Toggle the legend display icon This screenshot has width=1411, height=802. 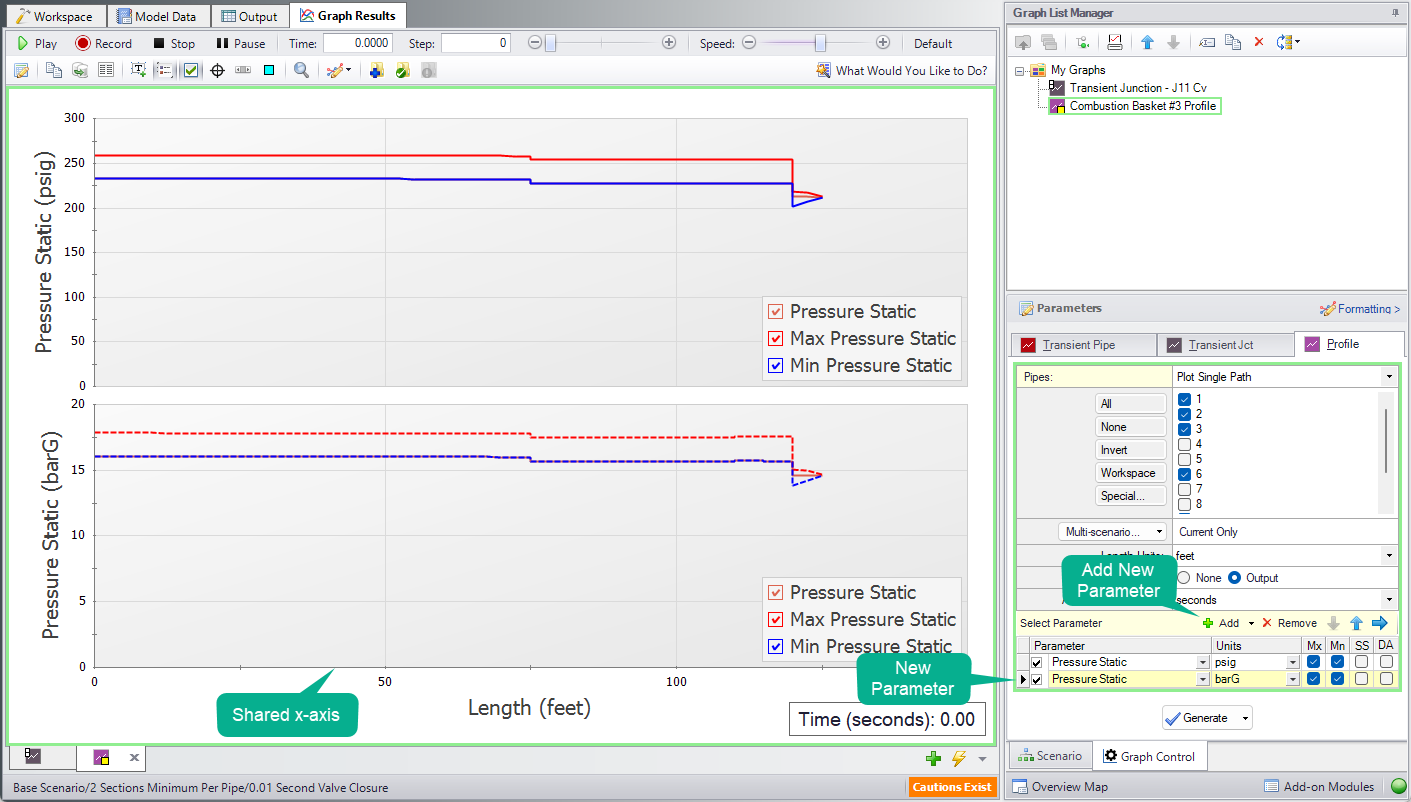click(x=165, y=70)
